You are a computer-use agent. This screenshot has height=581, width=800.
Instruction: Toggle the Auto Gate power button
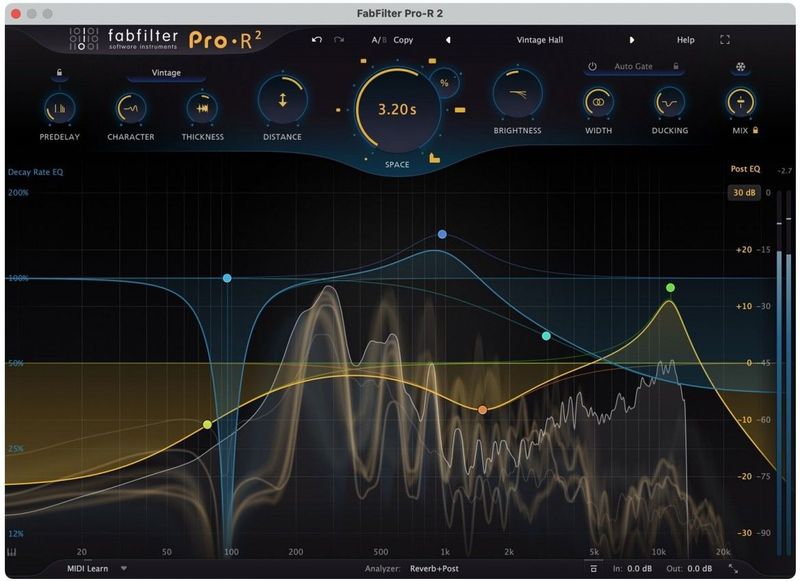pyautogui.click(x=592, y=66)
